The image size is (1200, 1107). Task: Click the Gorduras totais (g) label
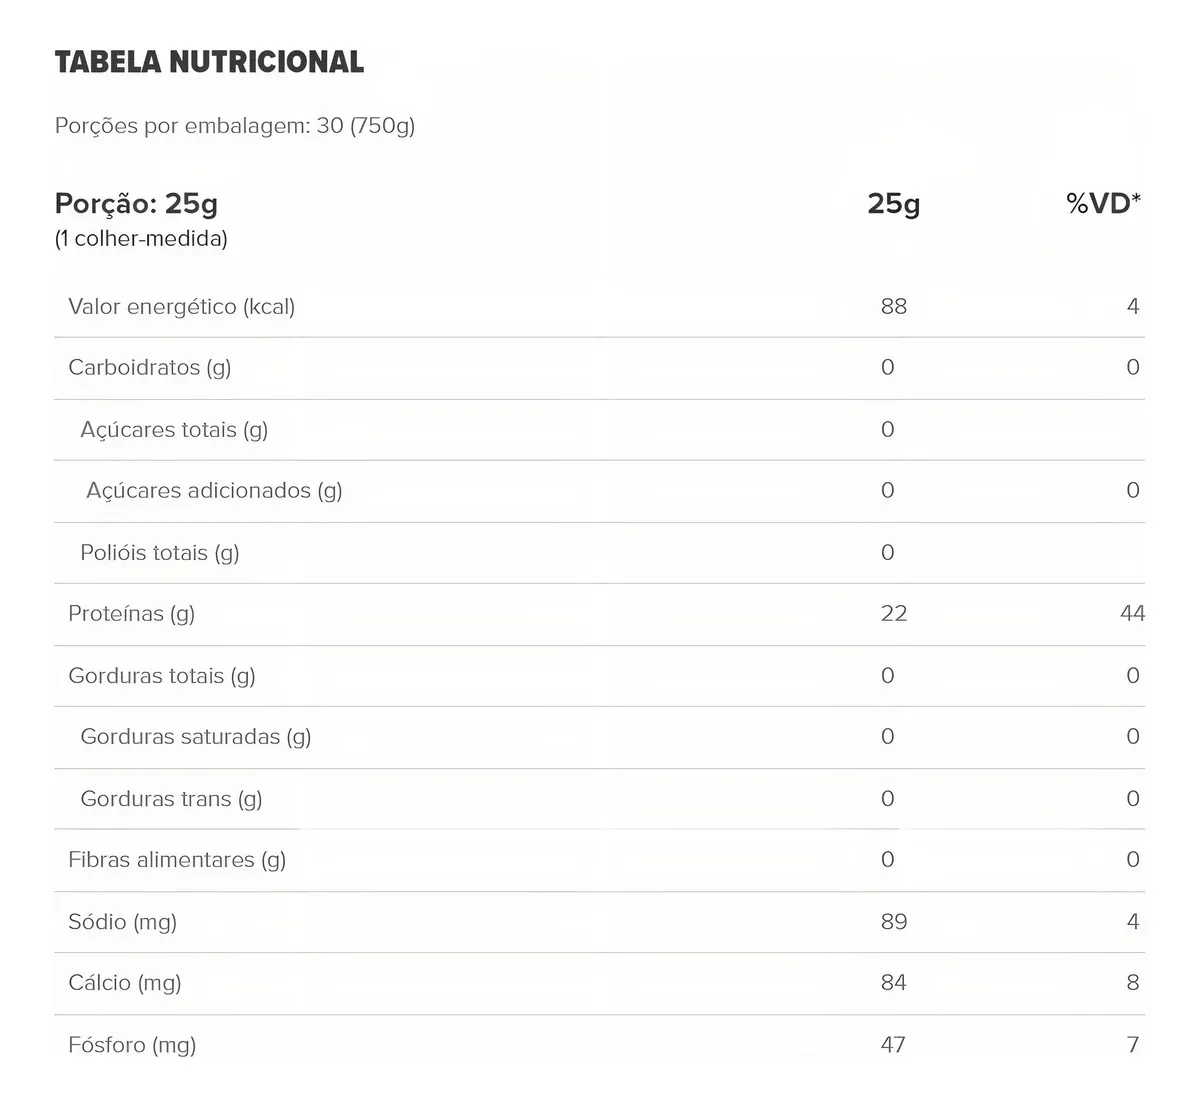click(162, 676)
